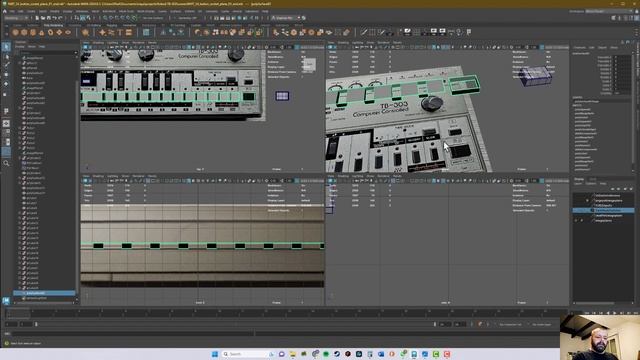The image size is (640, 360).
Task: Toggle Snap to Points on the status line
Action: pos(116,18)
